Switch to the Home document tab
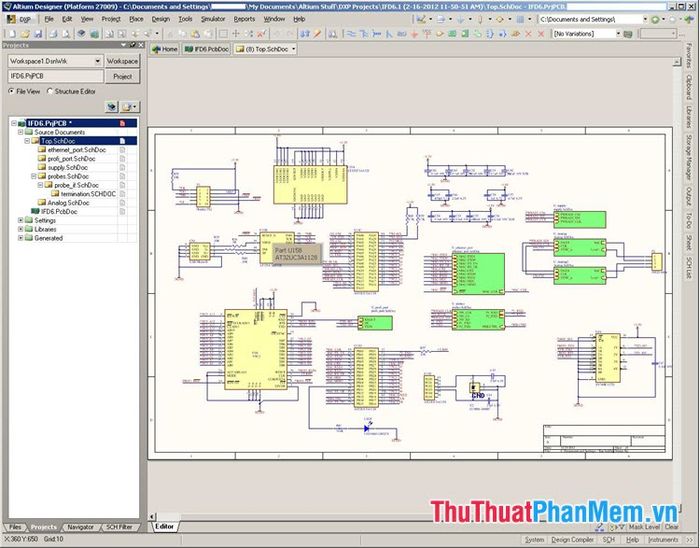This screenshot has width=700, height=548. click(165, 50)
